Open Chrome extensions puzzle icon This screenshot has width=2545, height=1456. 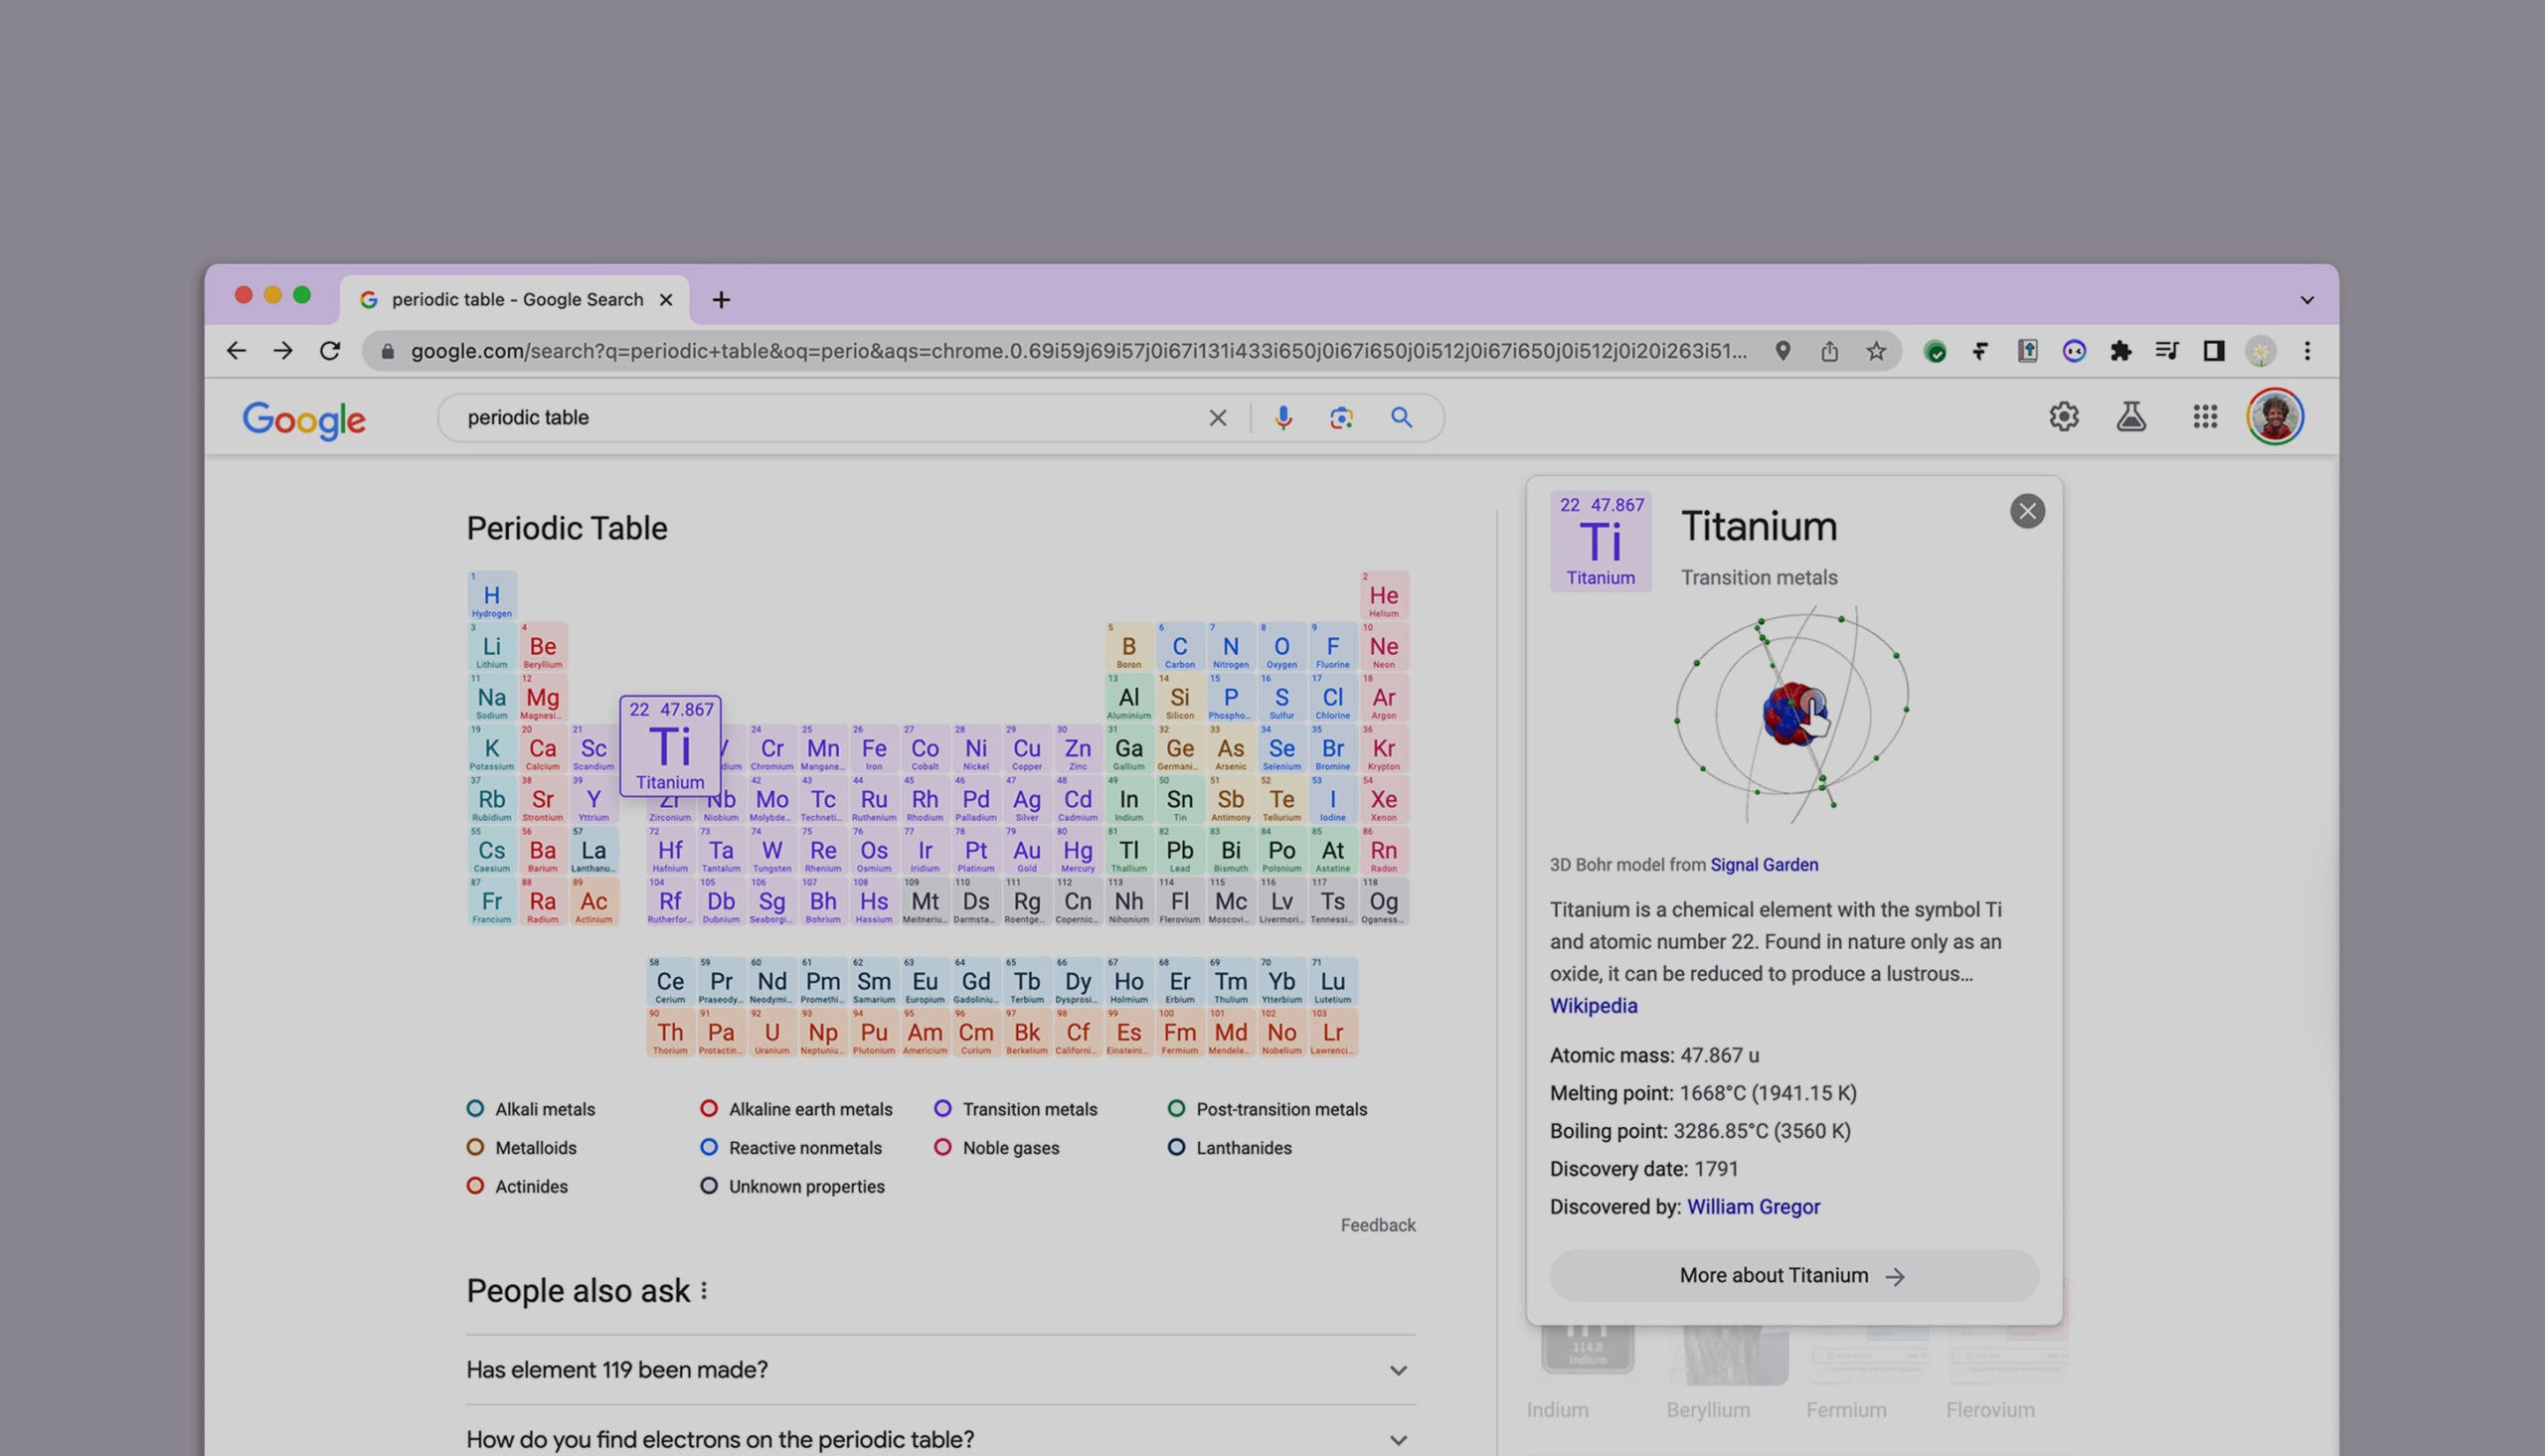point(2120,351)
